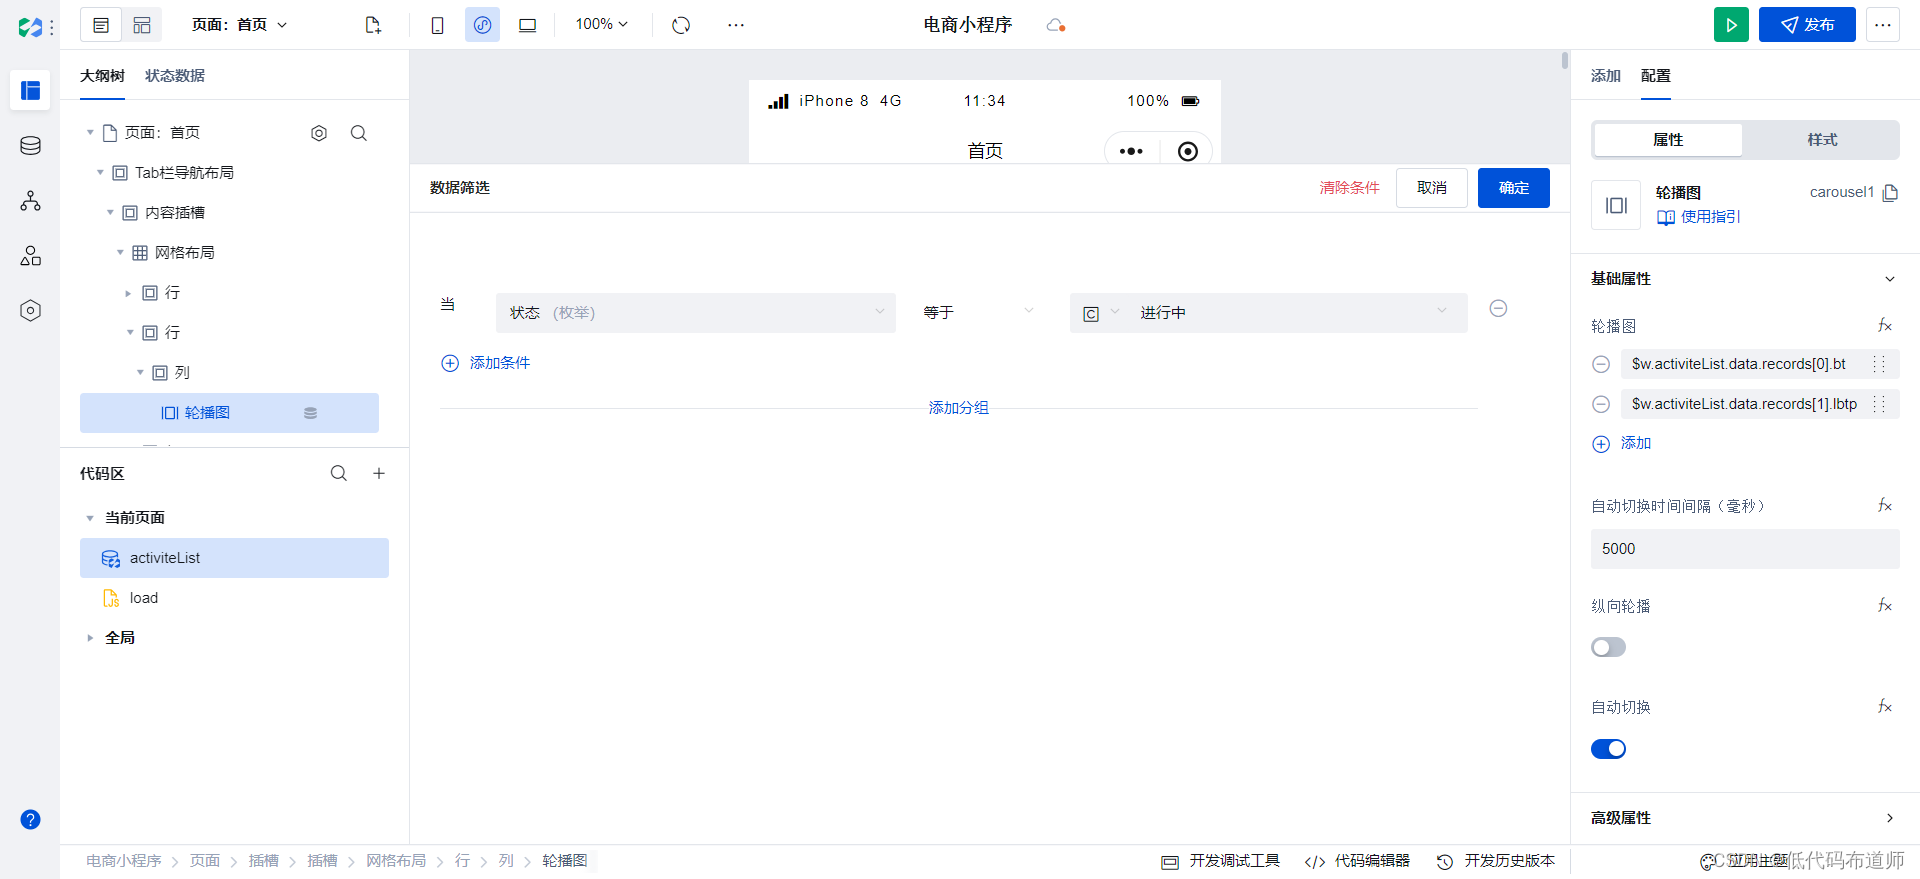
Task: Add new item in code area
Action: 379,473
